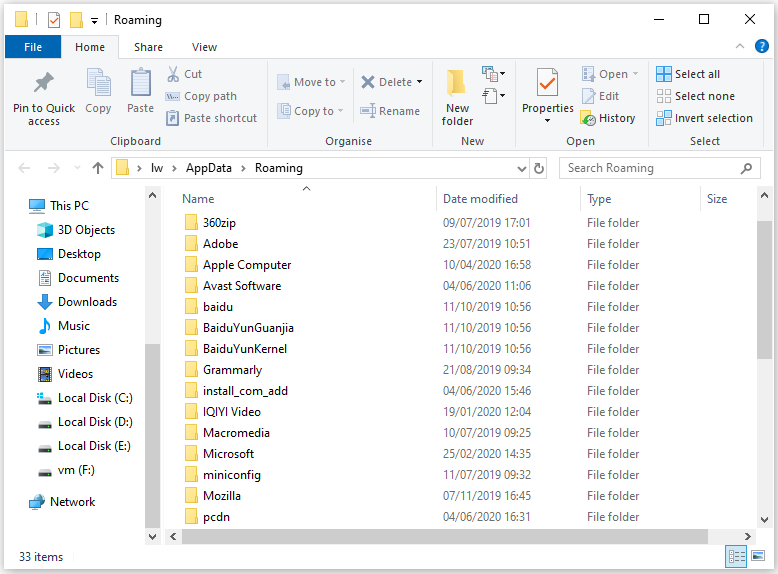Go up one folder level using the arrow

[97, 168]
